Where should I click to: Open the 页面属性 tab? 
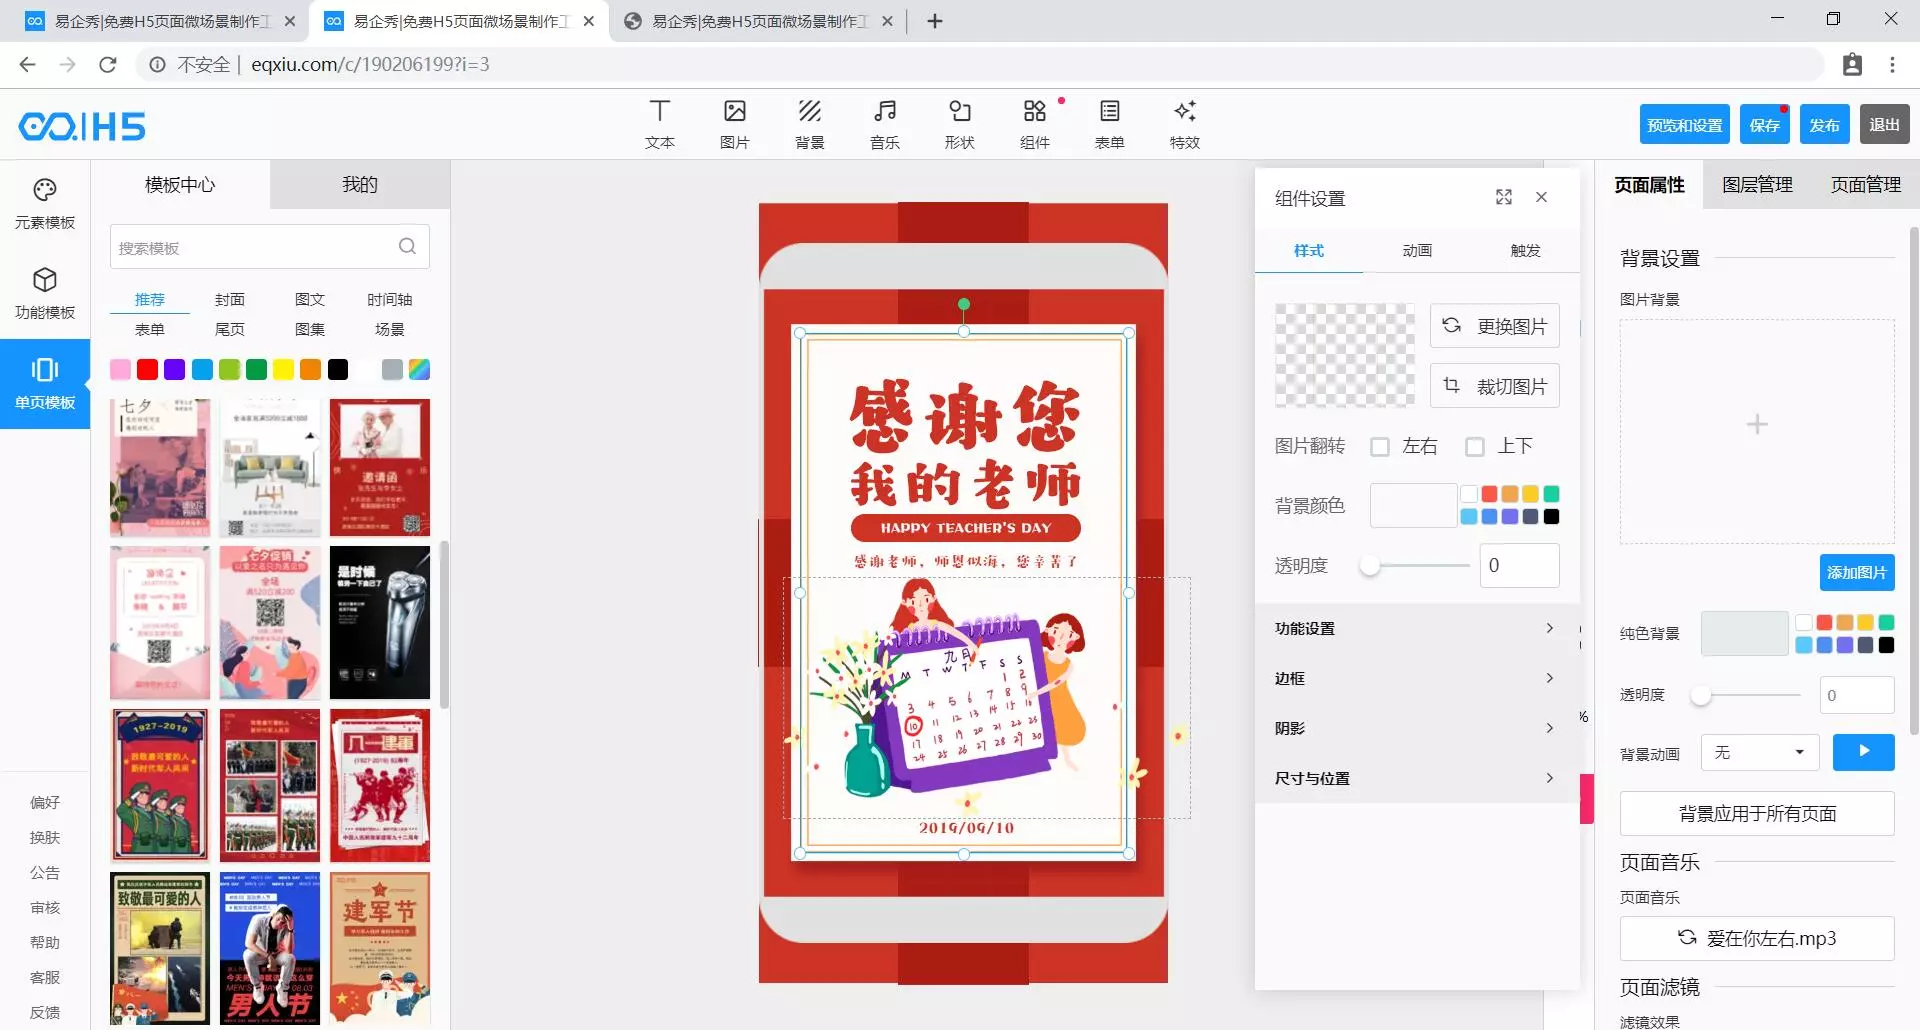pos(1649,185)
